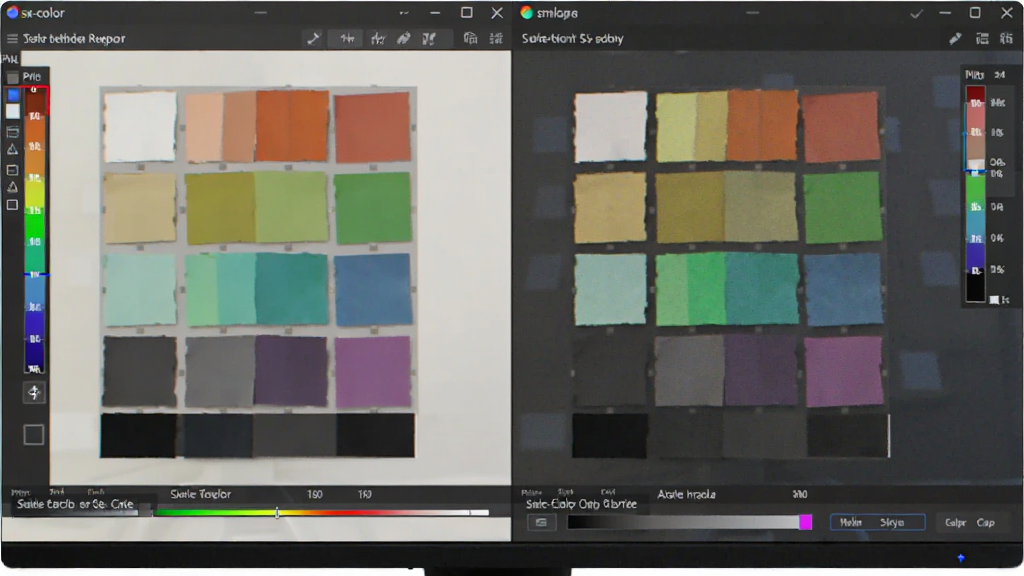Viewport: 1024px width, 576px height.
Task: Click the vertical color scale in smlogs panel
Action: click(x=975, y=194)
